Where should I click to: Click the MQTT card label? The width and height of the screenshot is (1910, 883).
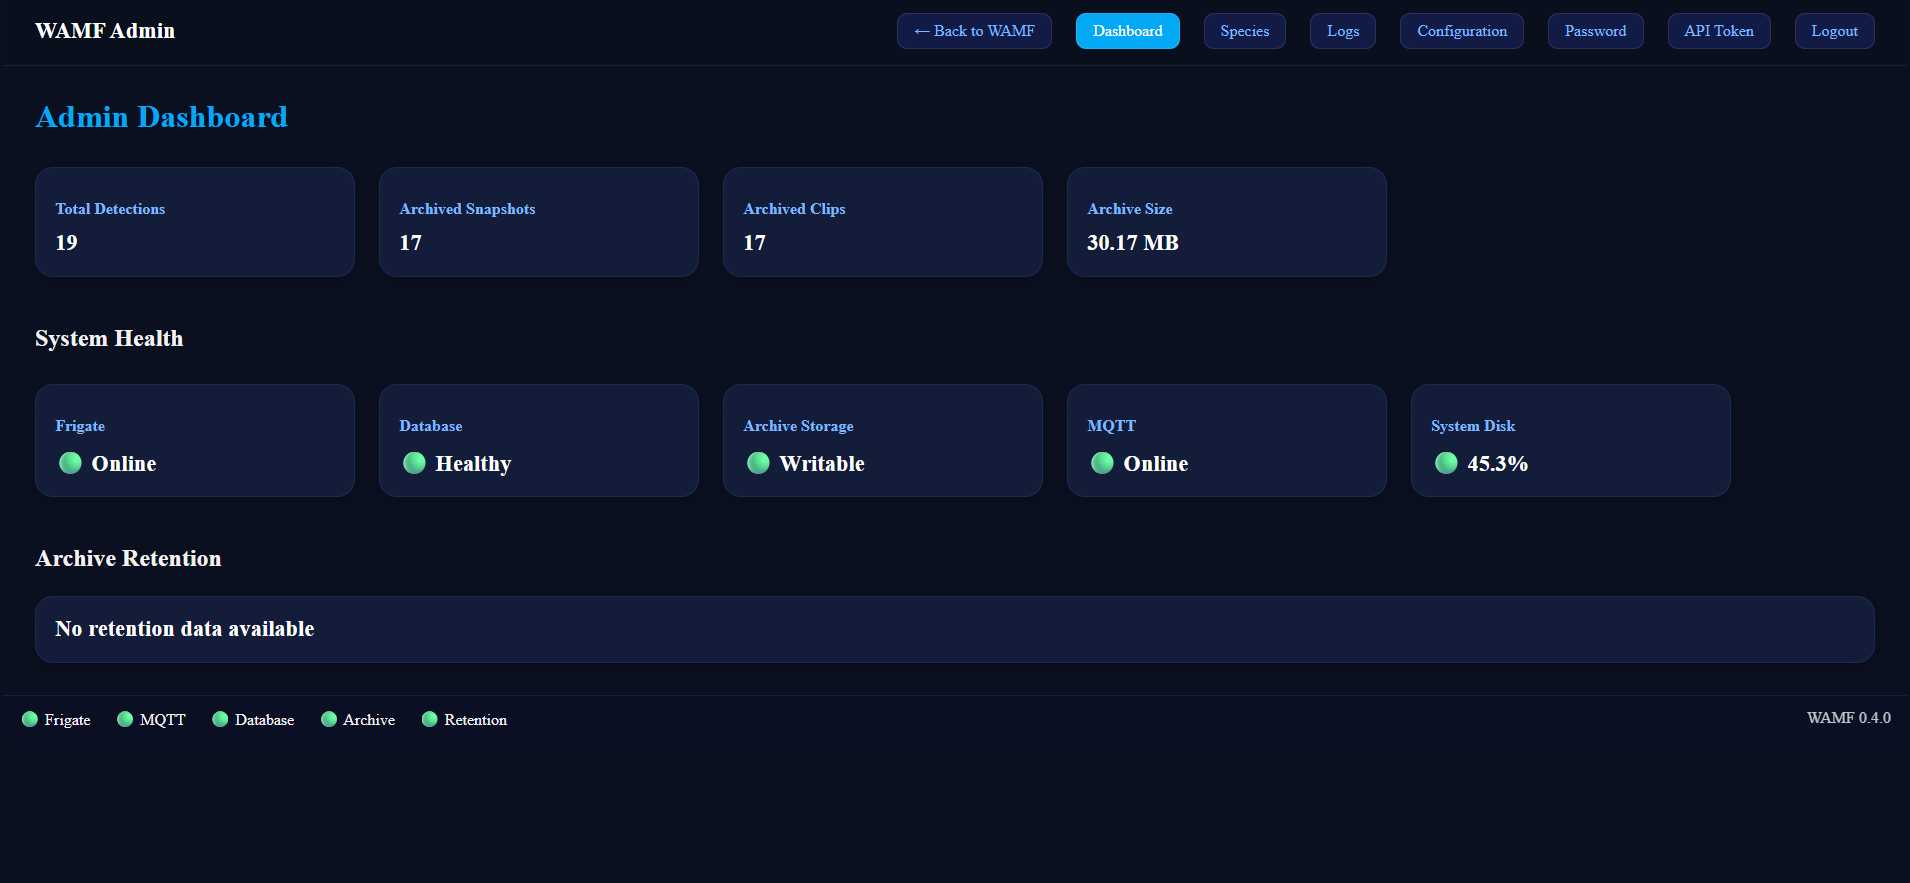point(1112,426)
